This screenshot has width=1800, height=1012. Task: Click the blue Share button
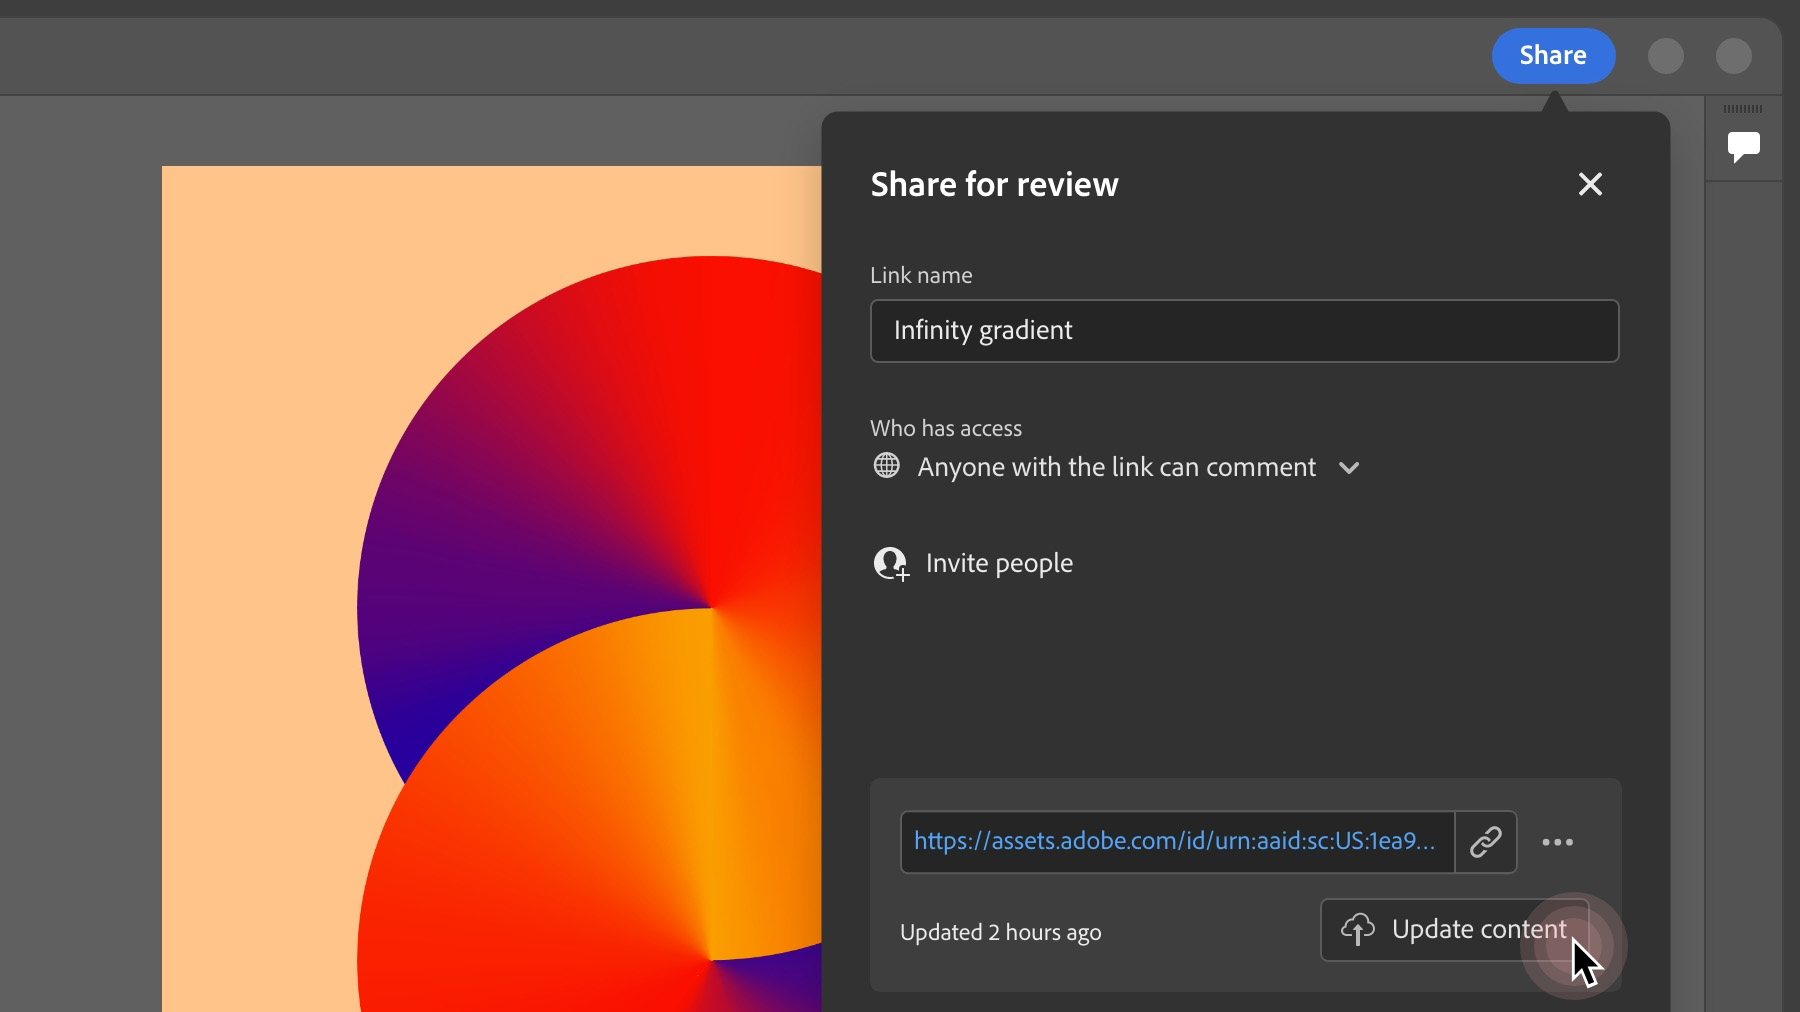pyautogui.click(x=1553, y=56)
